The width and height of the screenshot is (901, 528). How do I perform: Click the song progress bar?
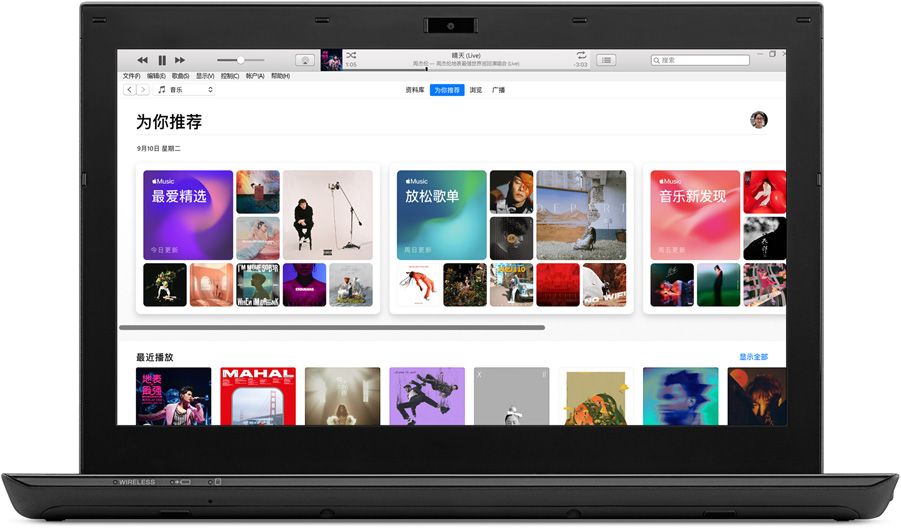(x=465, y=69)
